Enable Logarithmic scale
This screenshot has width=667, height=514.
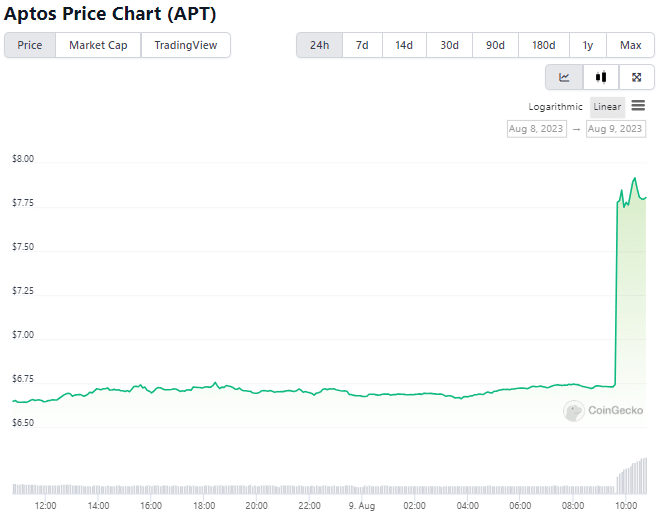[555, 107]
